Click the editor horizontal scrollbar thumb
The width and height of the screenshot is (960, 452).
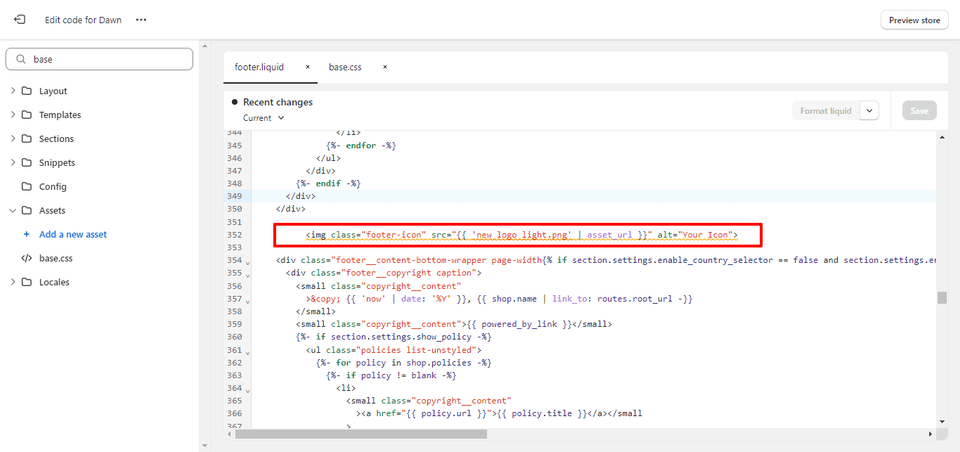coord(361,434)
